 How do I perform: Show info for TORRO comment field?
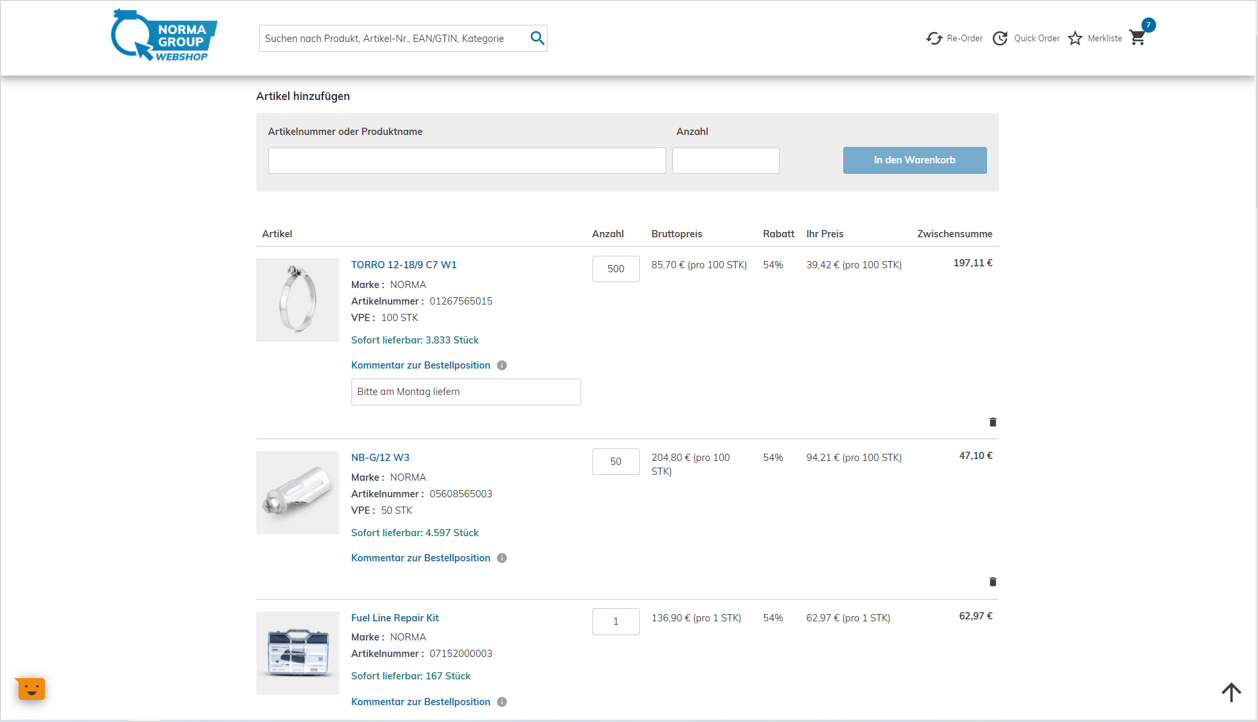tap(502, 366)
